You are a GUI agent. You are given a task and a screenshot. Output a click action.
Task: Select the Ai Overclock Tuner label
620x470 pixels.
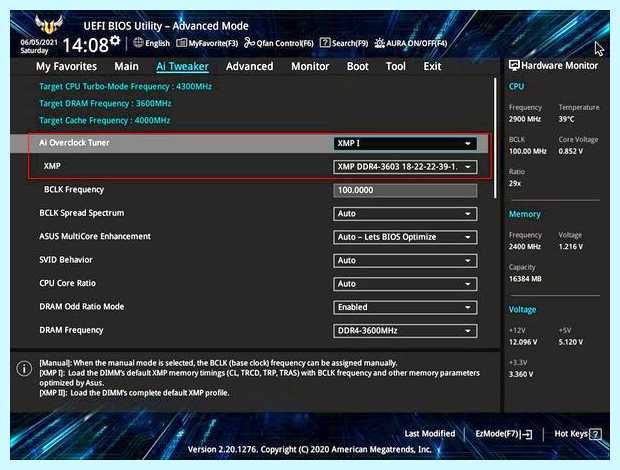click(74, 143)
